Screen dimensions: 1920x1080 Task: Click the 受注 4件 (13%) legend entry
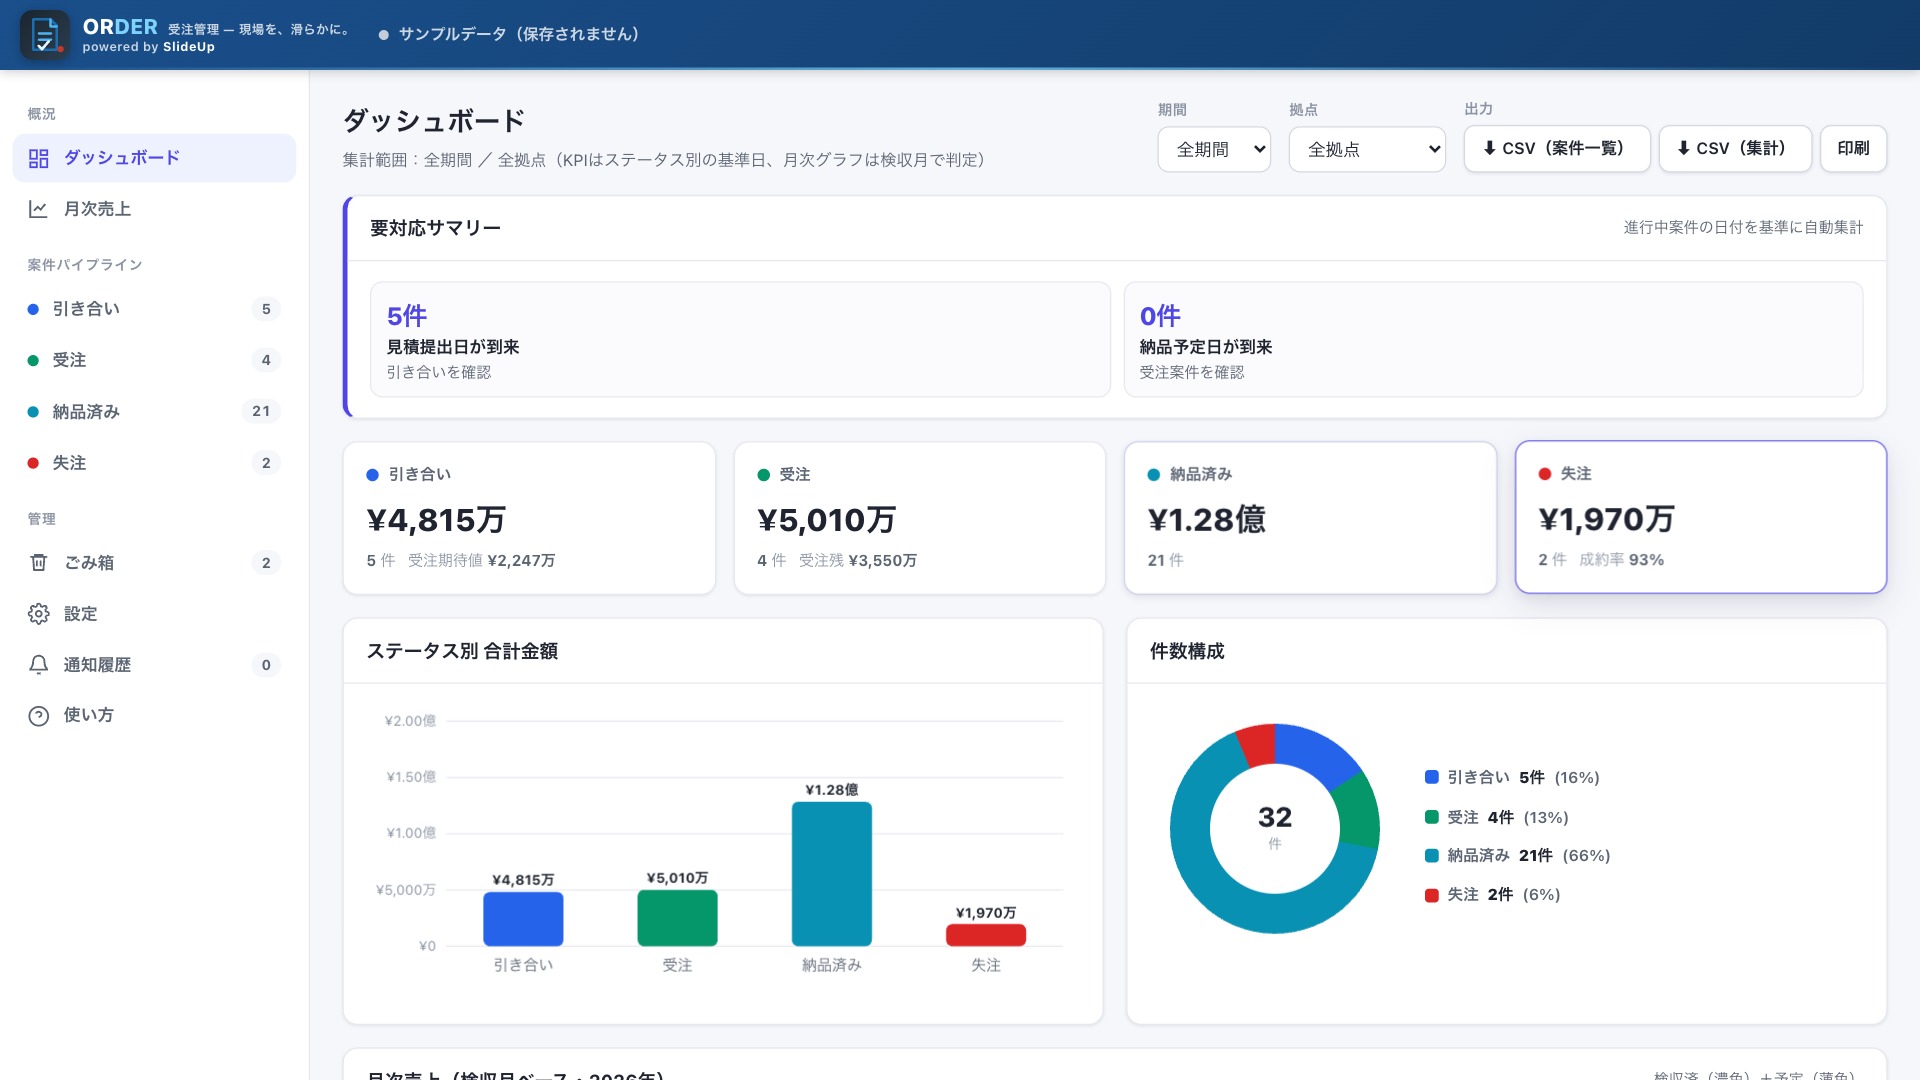[1496, 817]
